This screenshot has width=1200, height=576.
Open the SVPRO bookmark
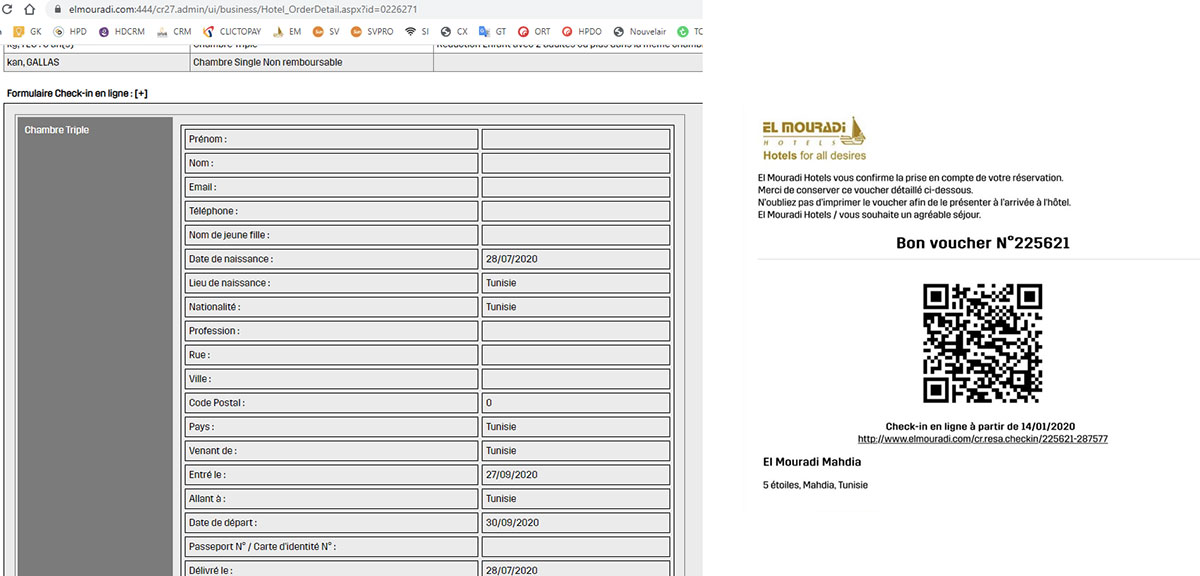[x=373, y=32]
